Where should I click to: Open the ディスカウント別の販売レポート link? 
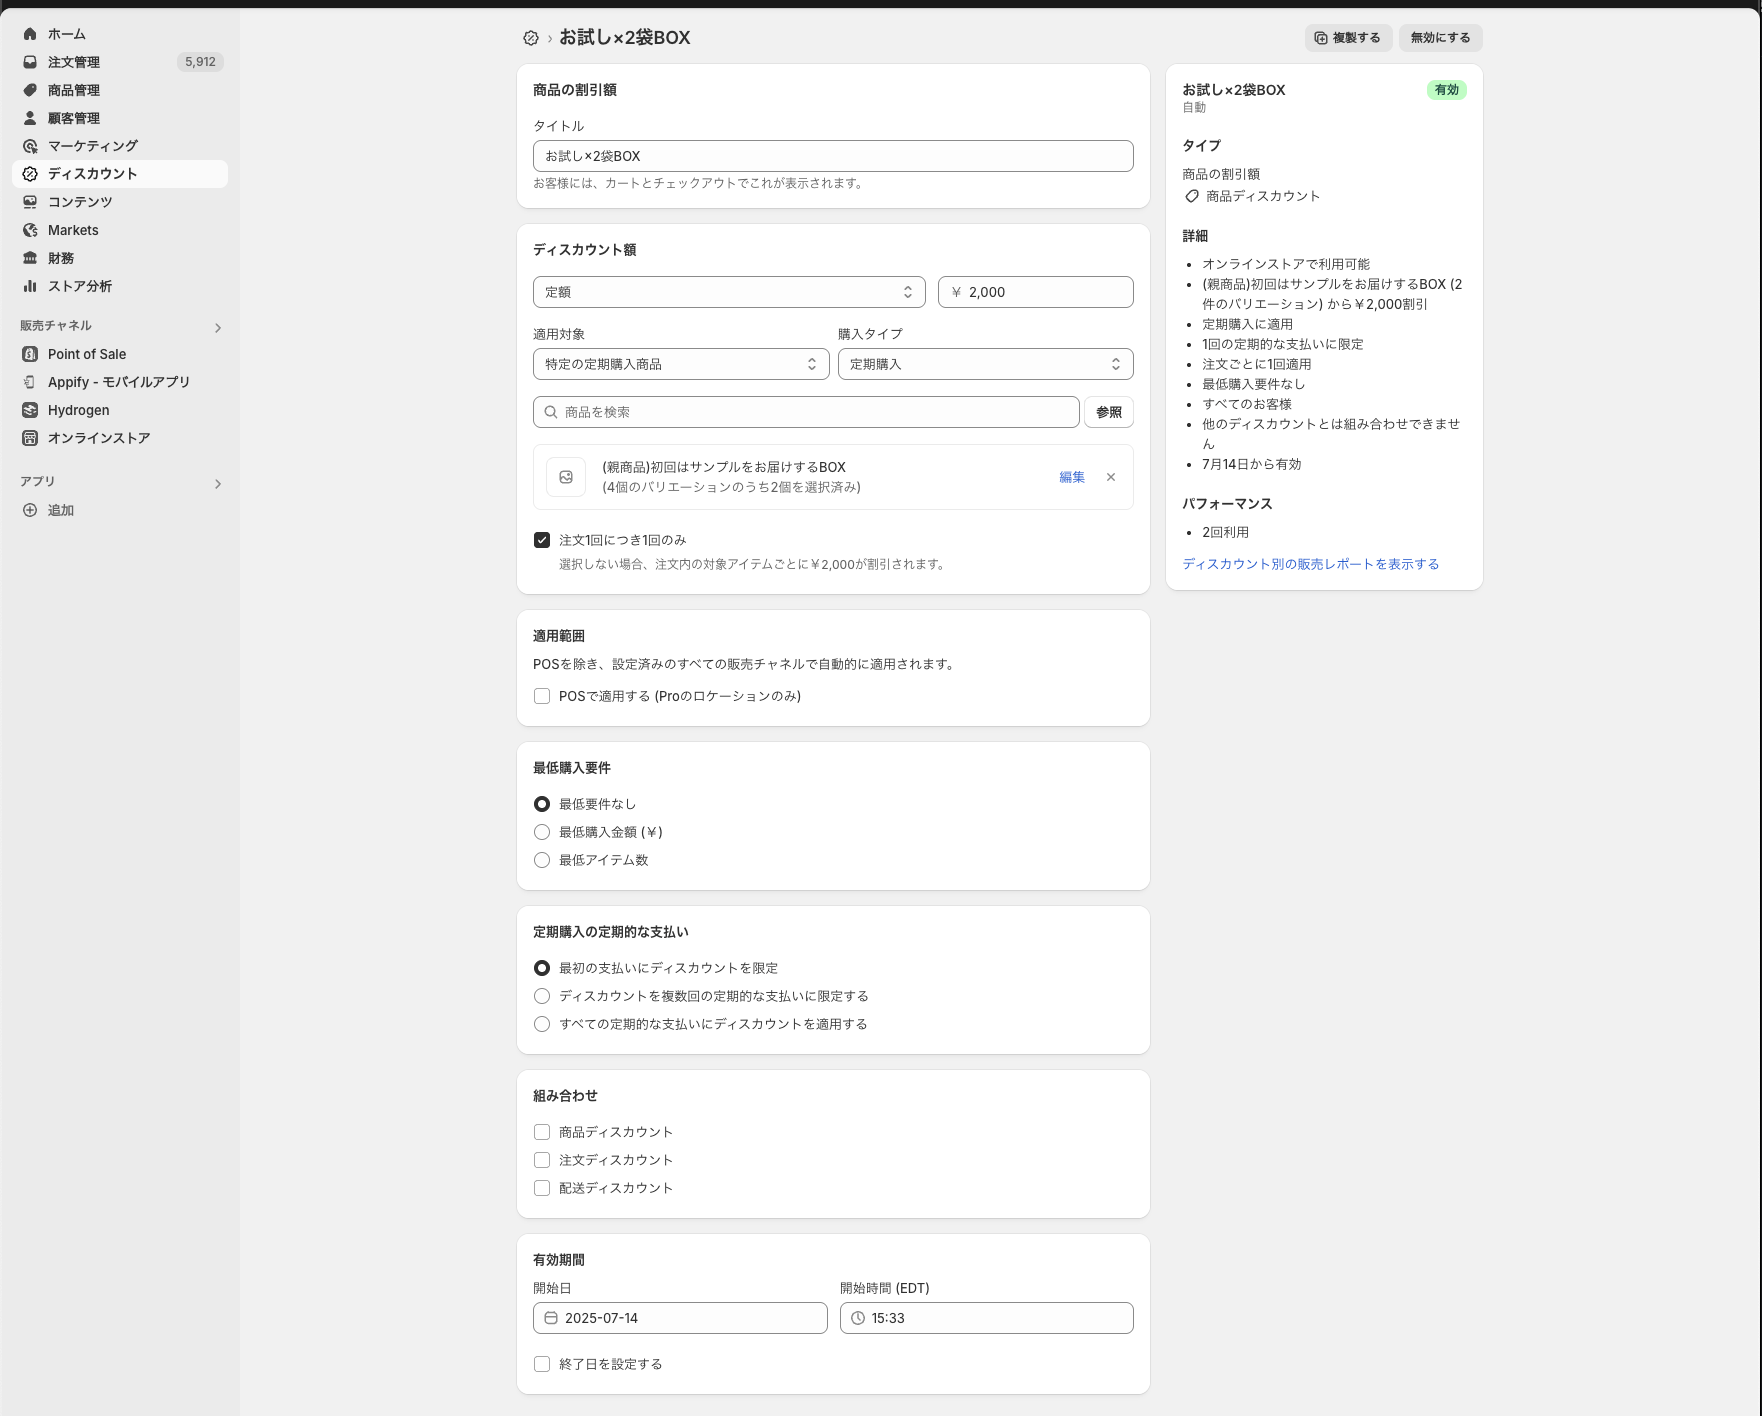coord(1310,564)
